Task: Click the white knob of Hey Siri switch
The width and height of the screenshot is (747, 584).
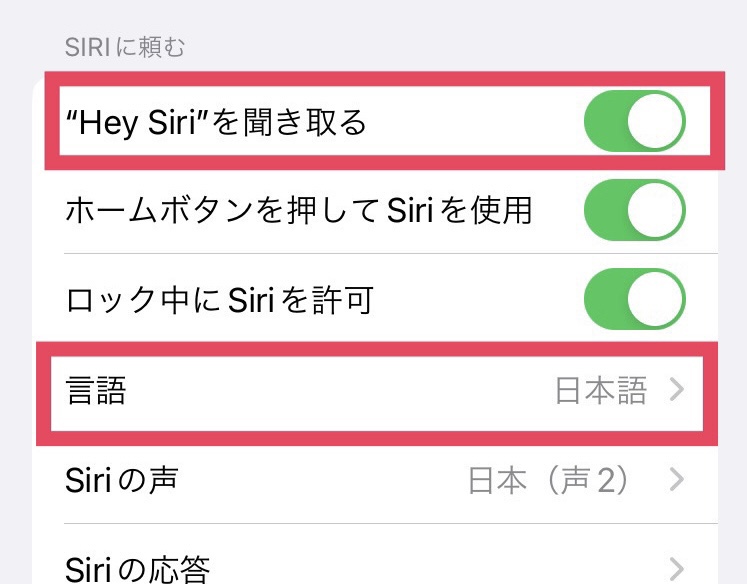Action: pos(655,121)
